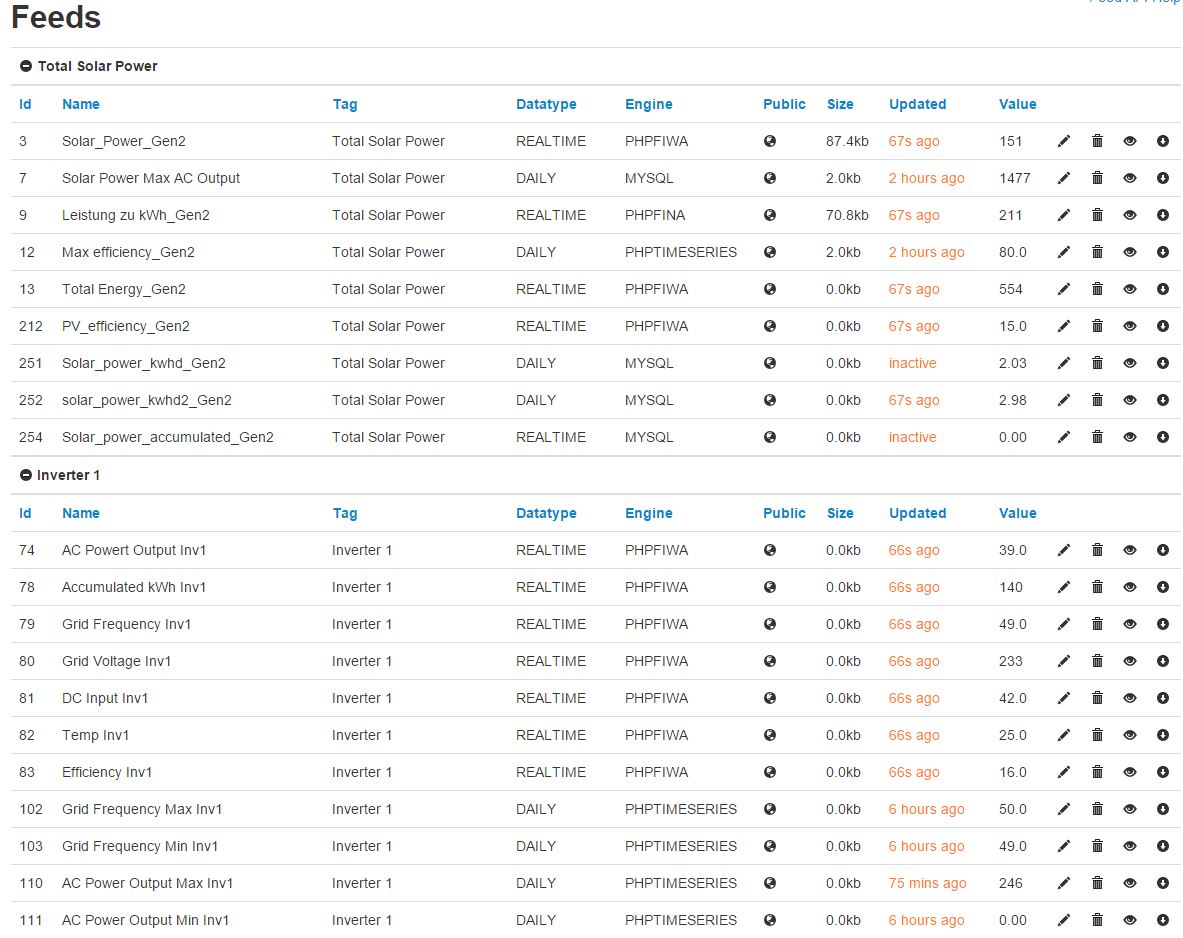Download the Leistung zu kWh_Gen2 feed data
The width and height of the screenshot is (1183, 938).
pos(1163,215)
